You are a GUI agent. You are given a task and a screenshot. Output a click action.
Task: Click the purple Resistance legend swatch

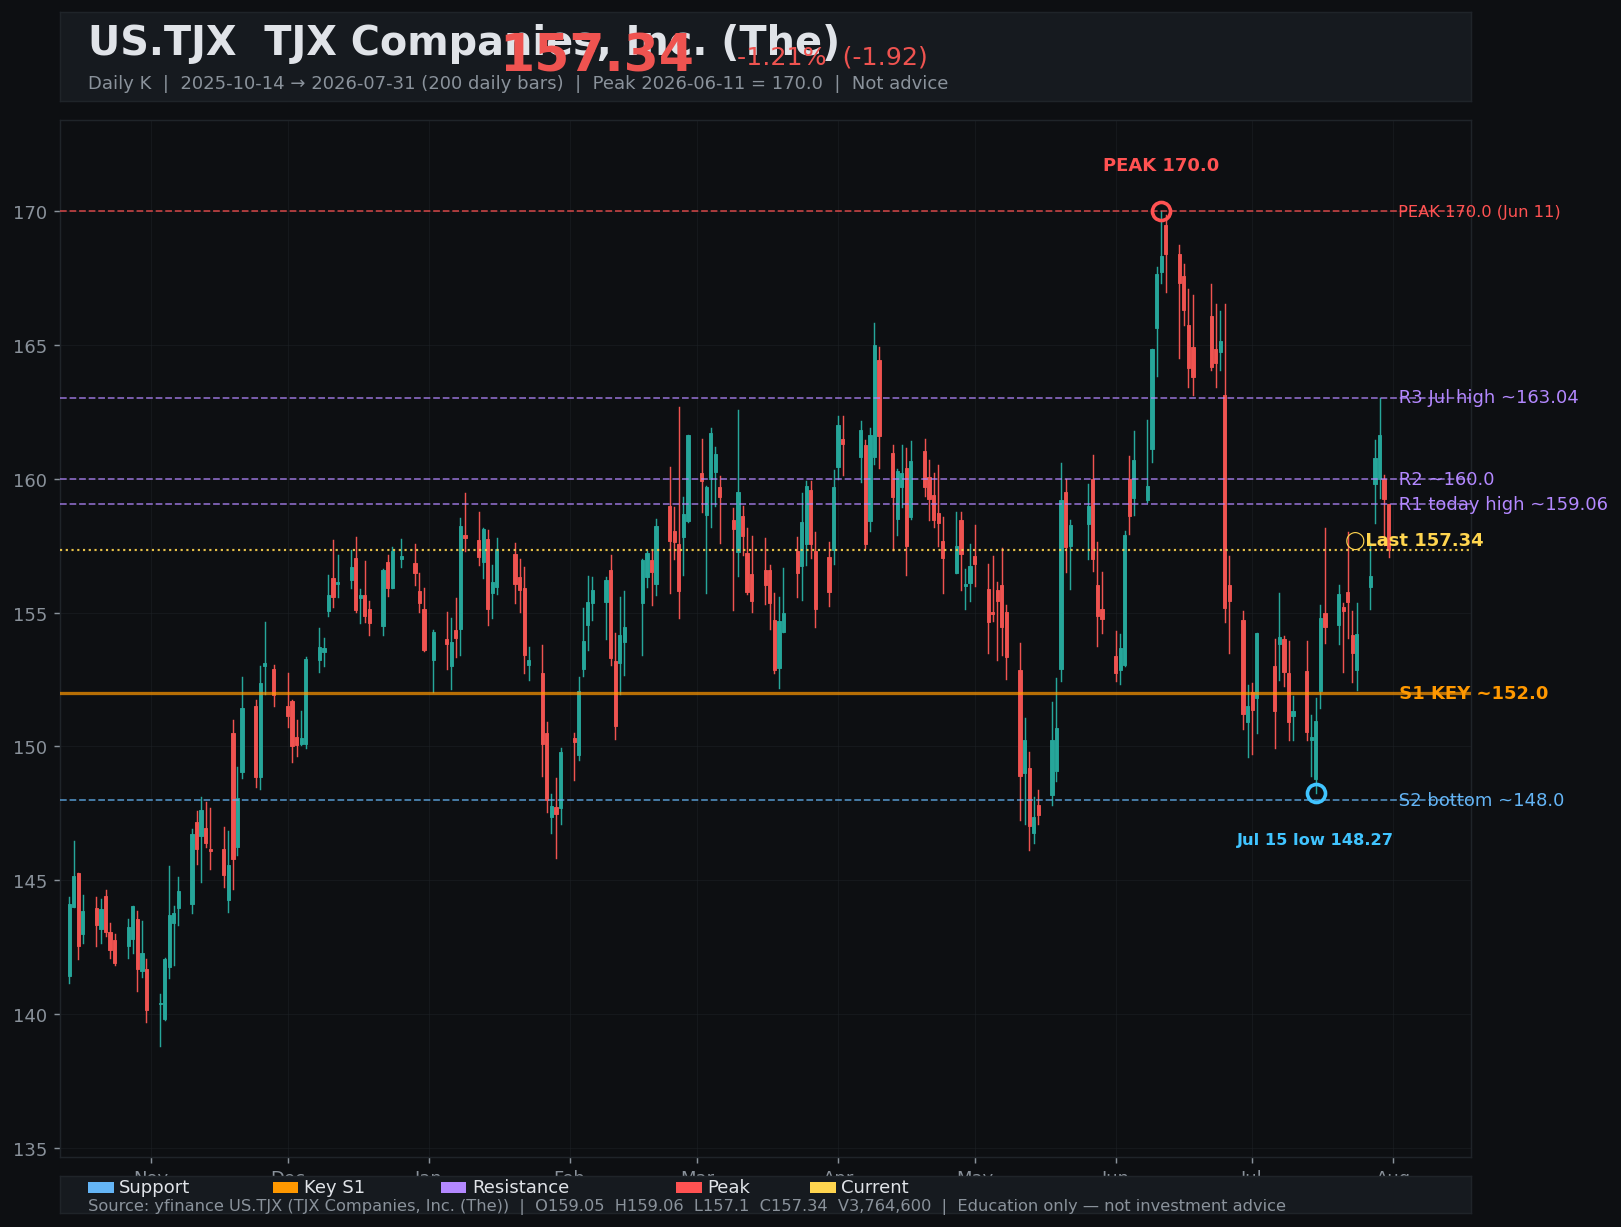click(454, 1187)
